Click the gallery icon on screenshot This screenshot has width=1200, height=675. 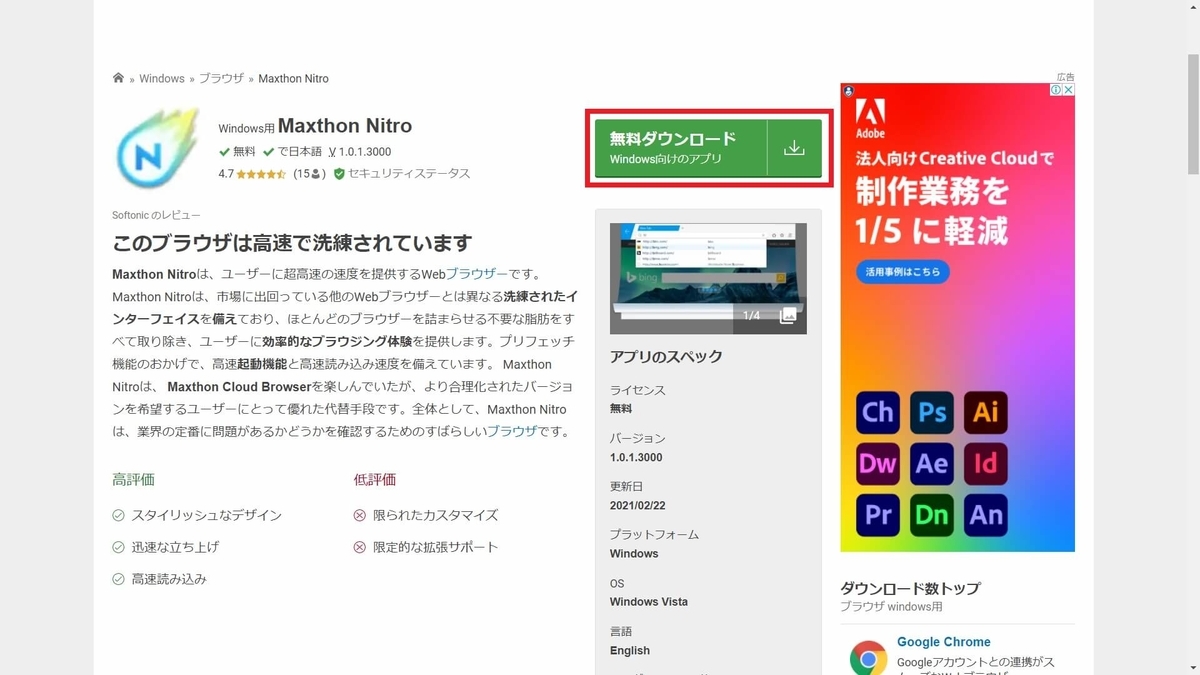click(x=788, y=315)
